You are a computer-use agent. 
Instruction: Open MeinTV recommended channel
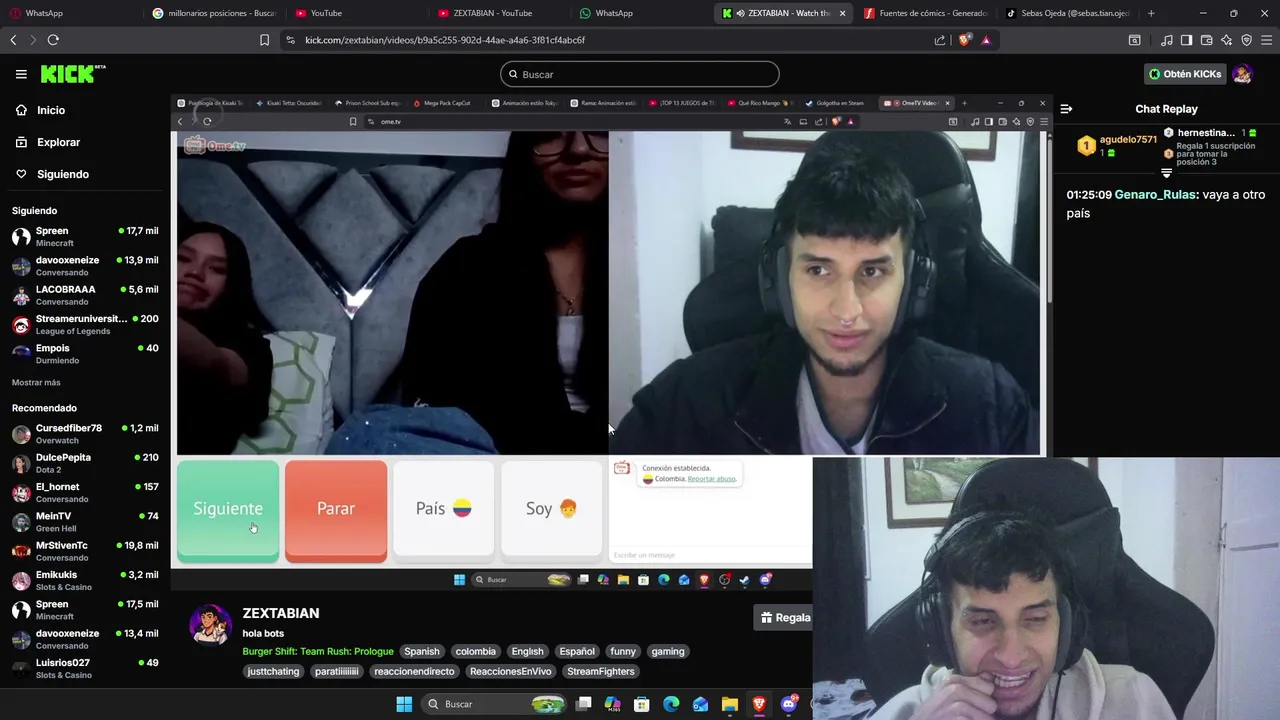pos(85,522)
